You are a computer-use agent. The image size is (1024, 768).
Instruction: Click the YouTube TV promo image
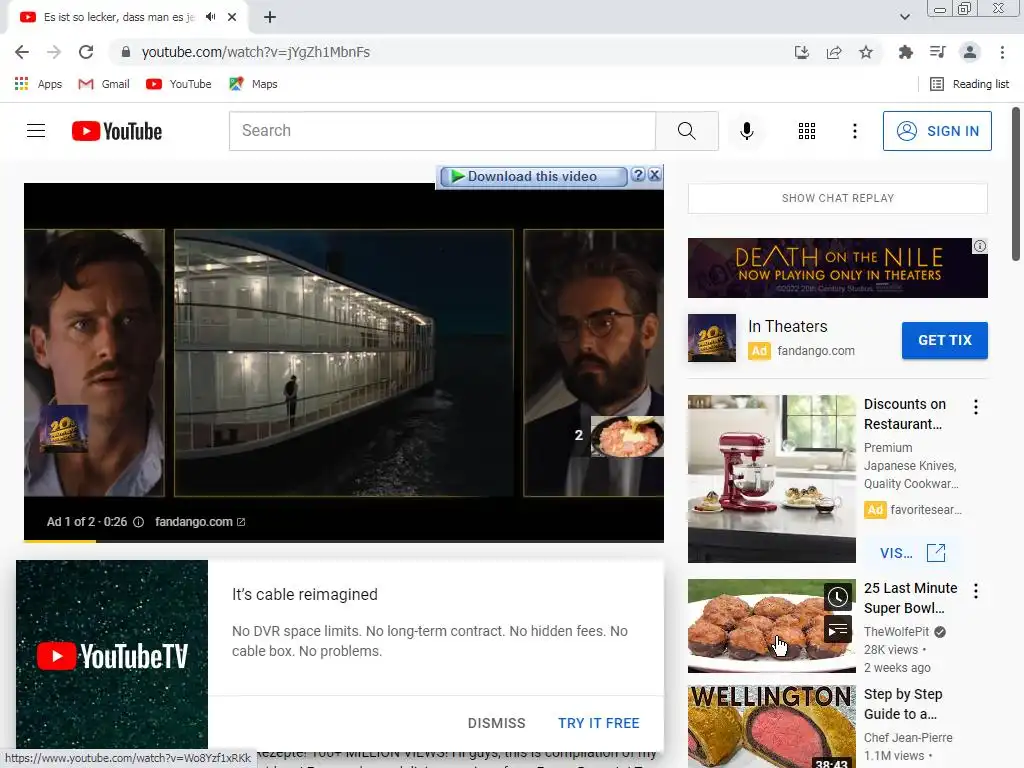click(x=112, y=655)
